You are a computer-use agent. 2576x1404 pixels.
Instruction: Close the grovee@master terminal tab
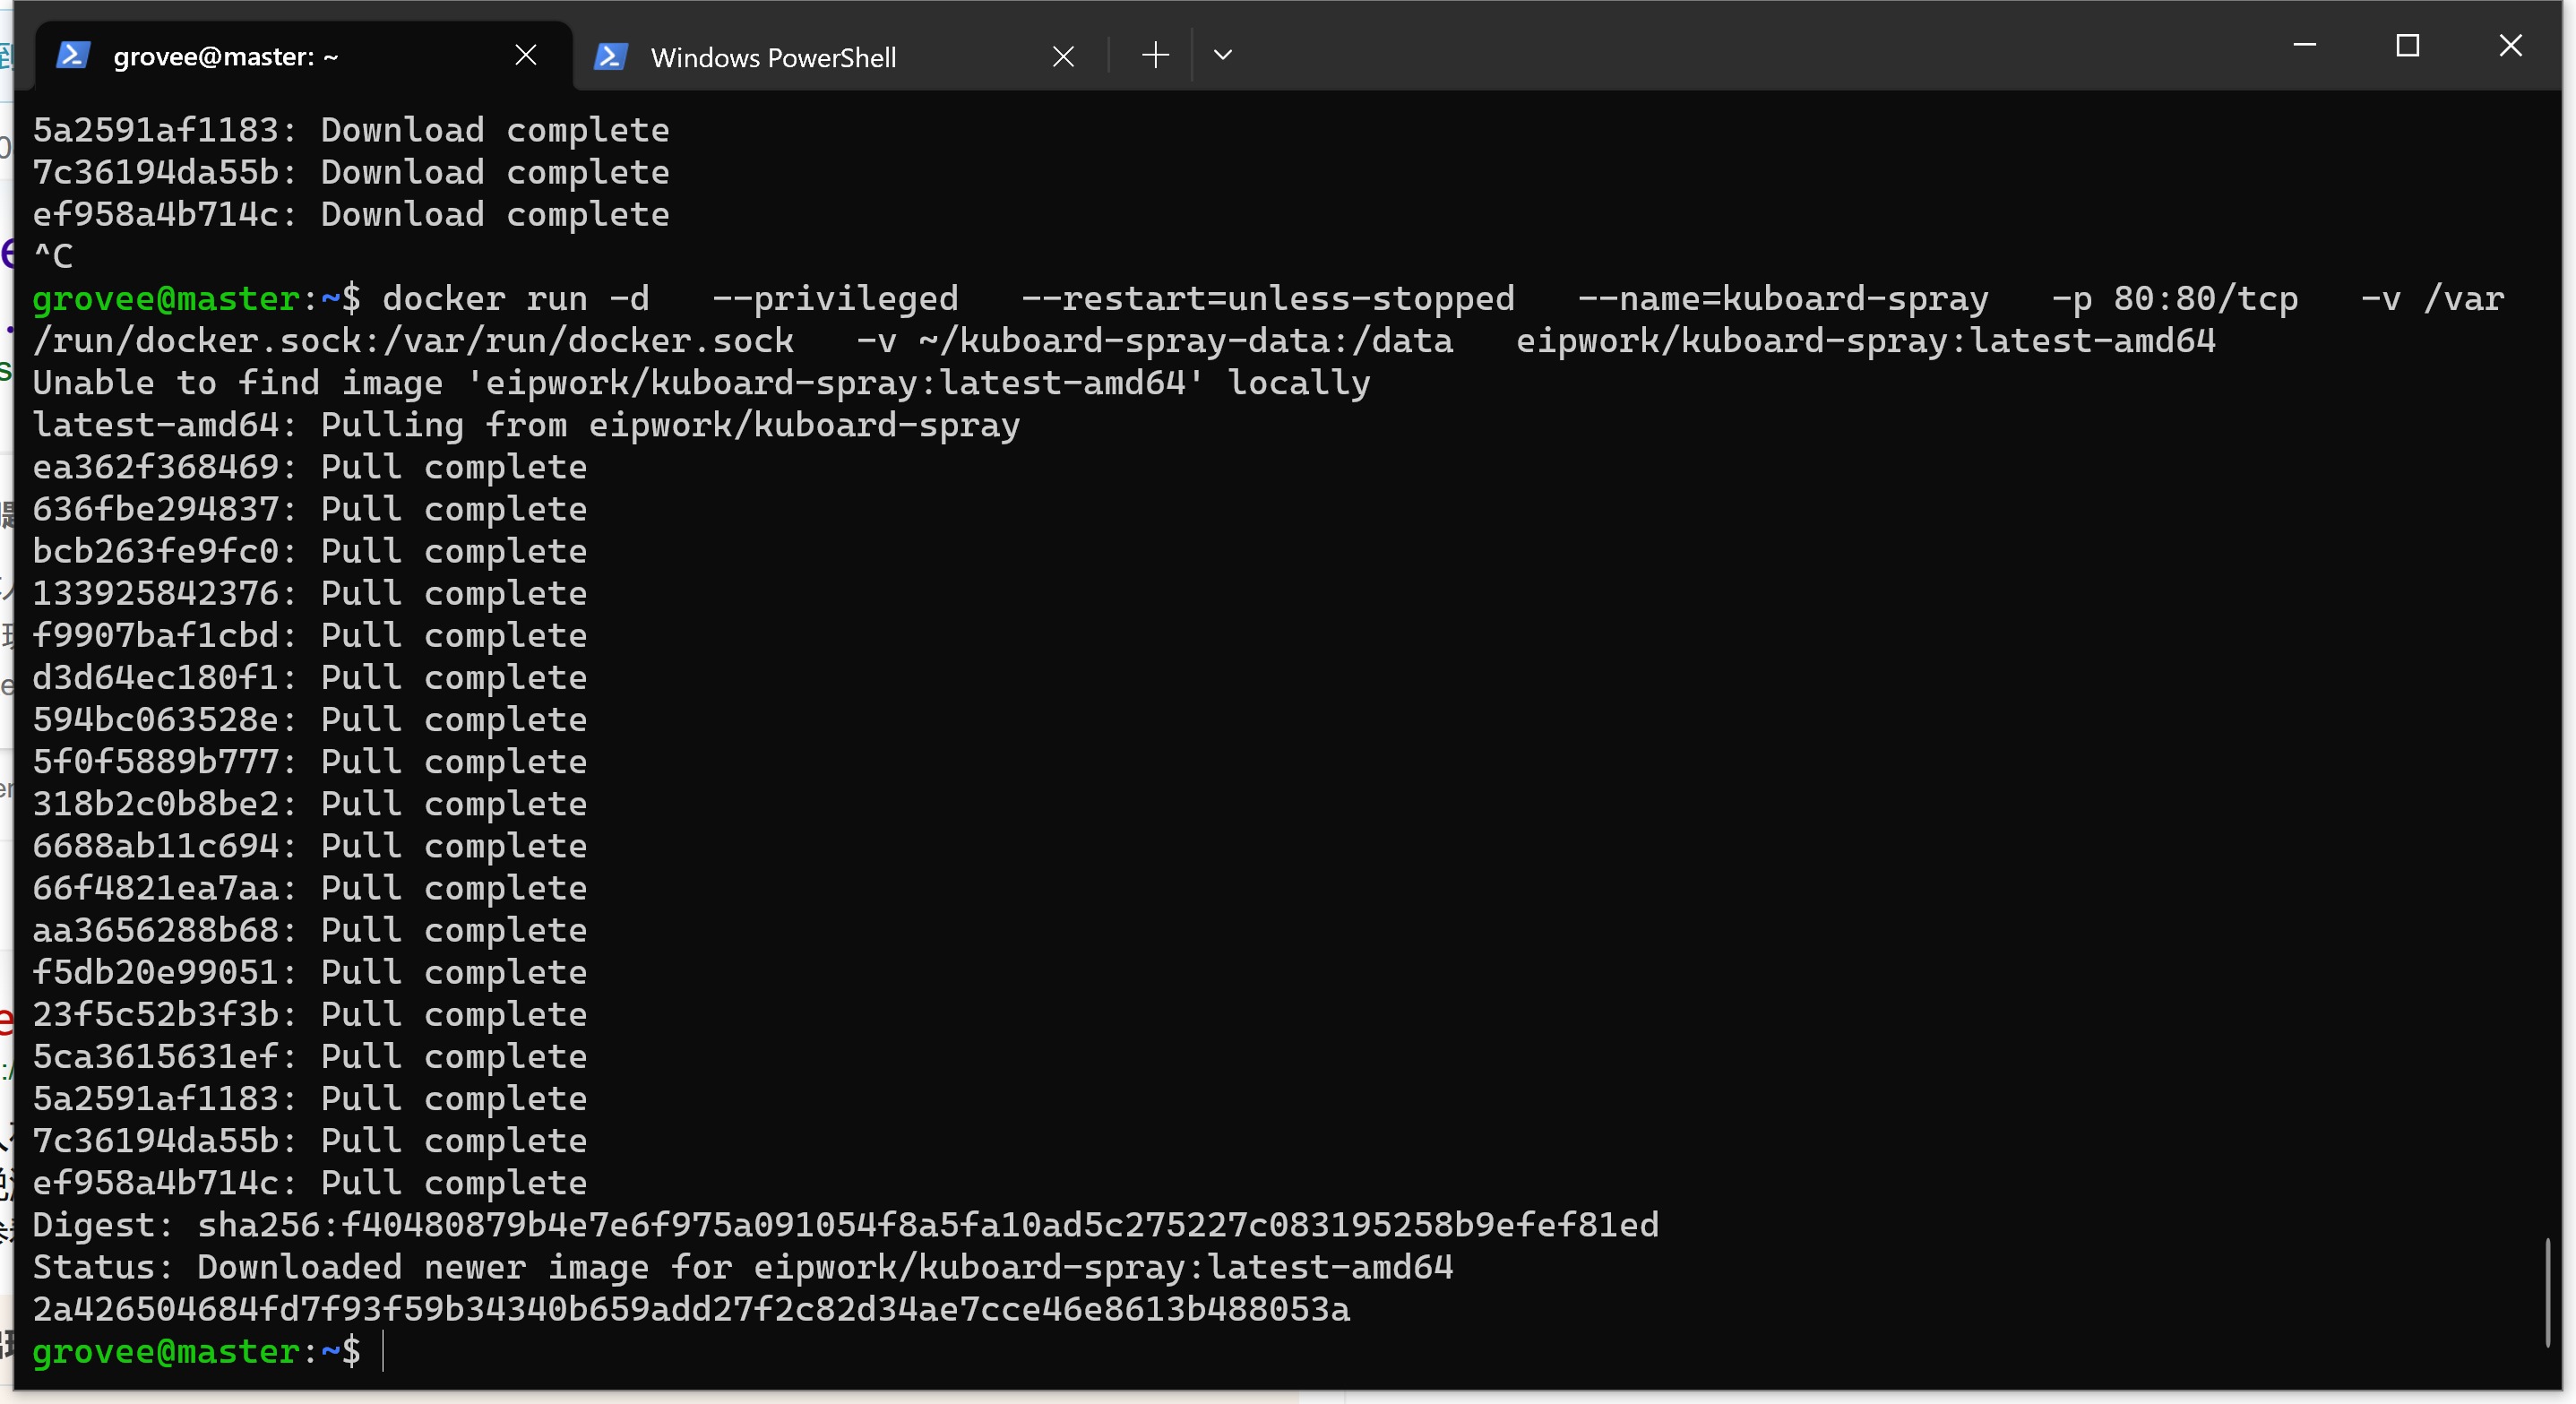[x=526, y=56]
